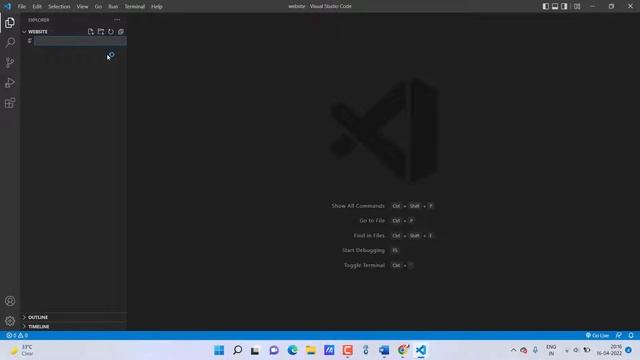Open the Extensions view

[x=10, y=103]
